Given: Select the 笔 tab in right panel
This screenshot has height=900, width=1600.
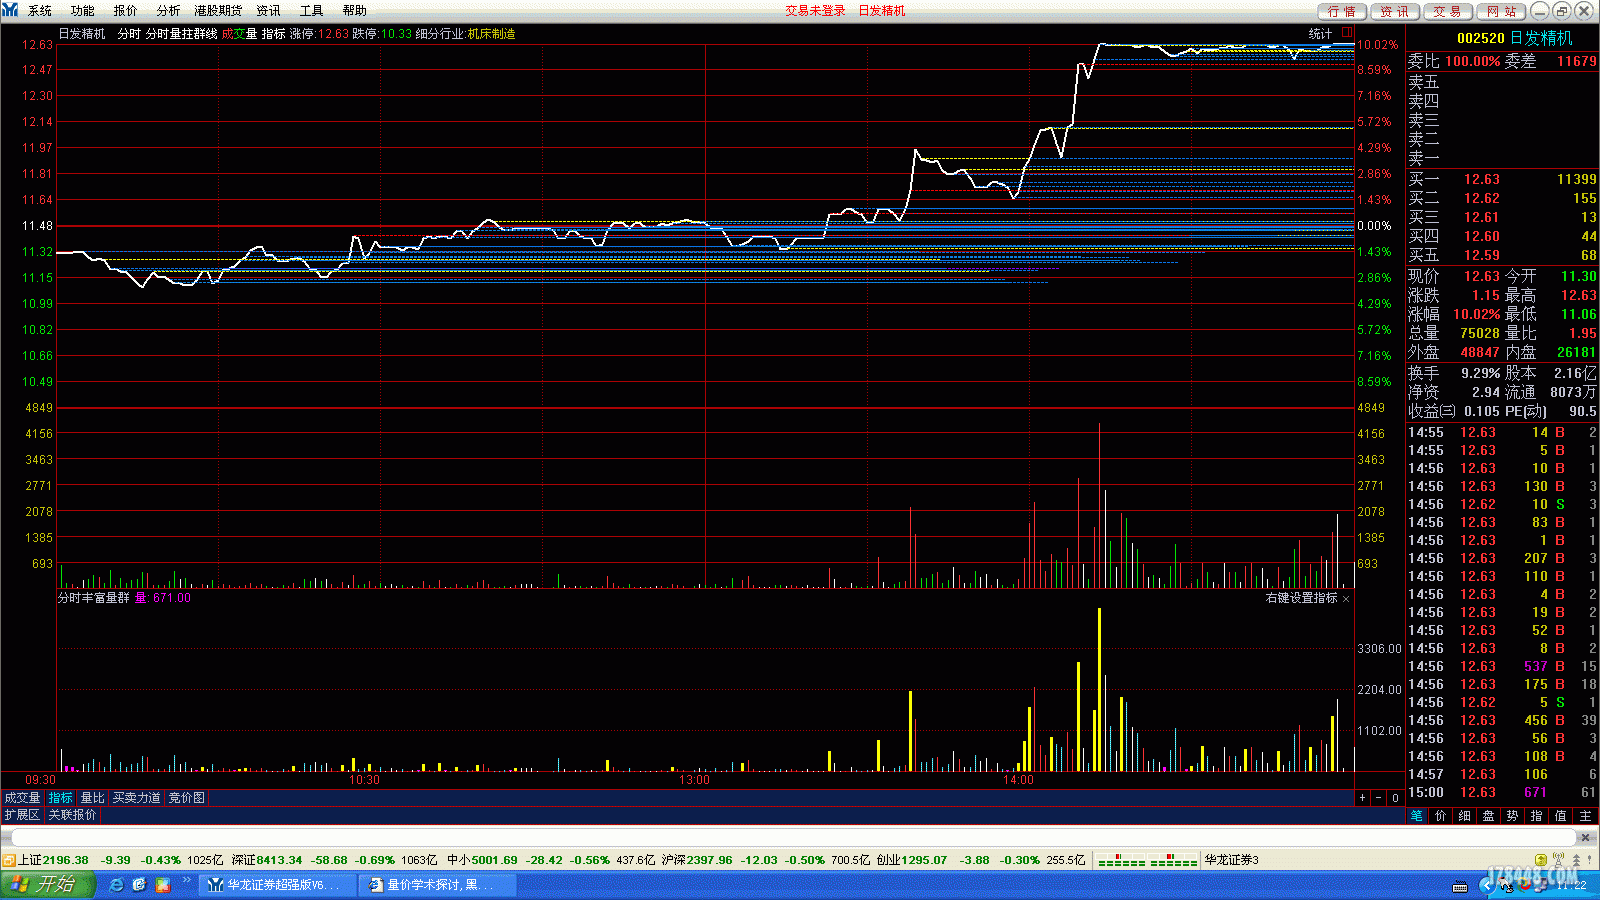Looking at the screenshot, I should pyautogui.click(x=1417, y=816).
